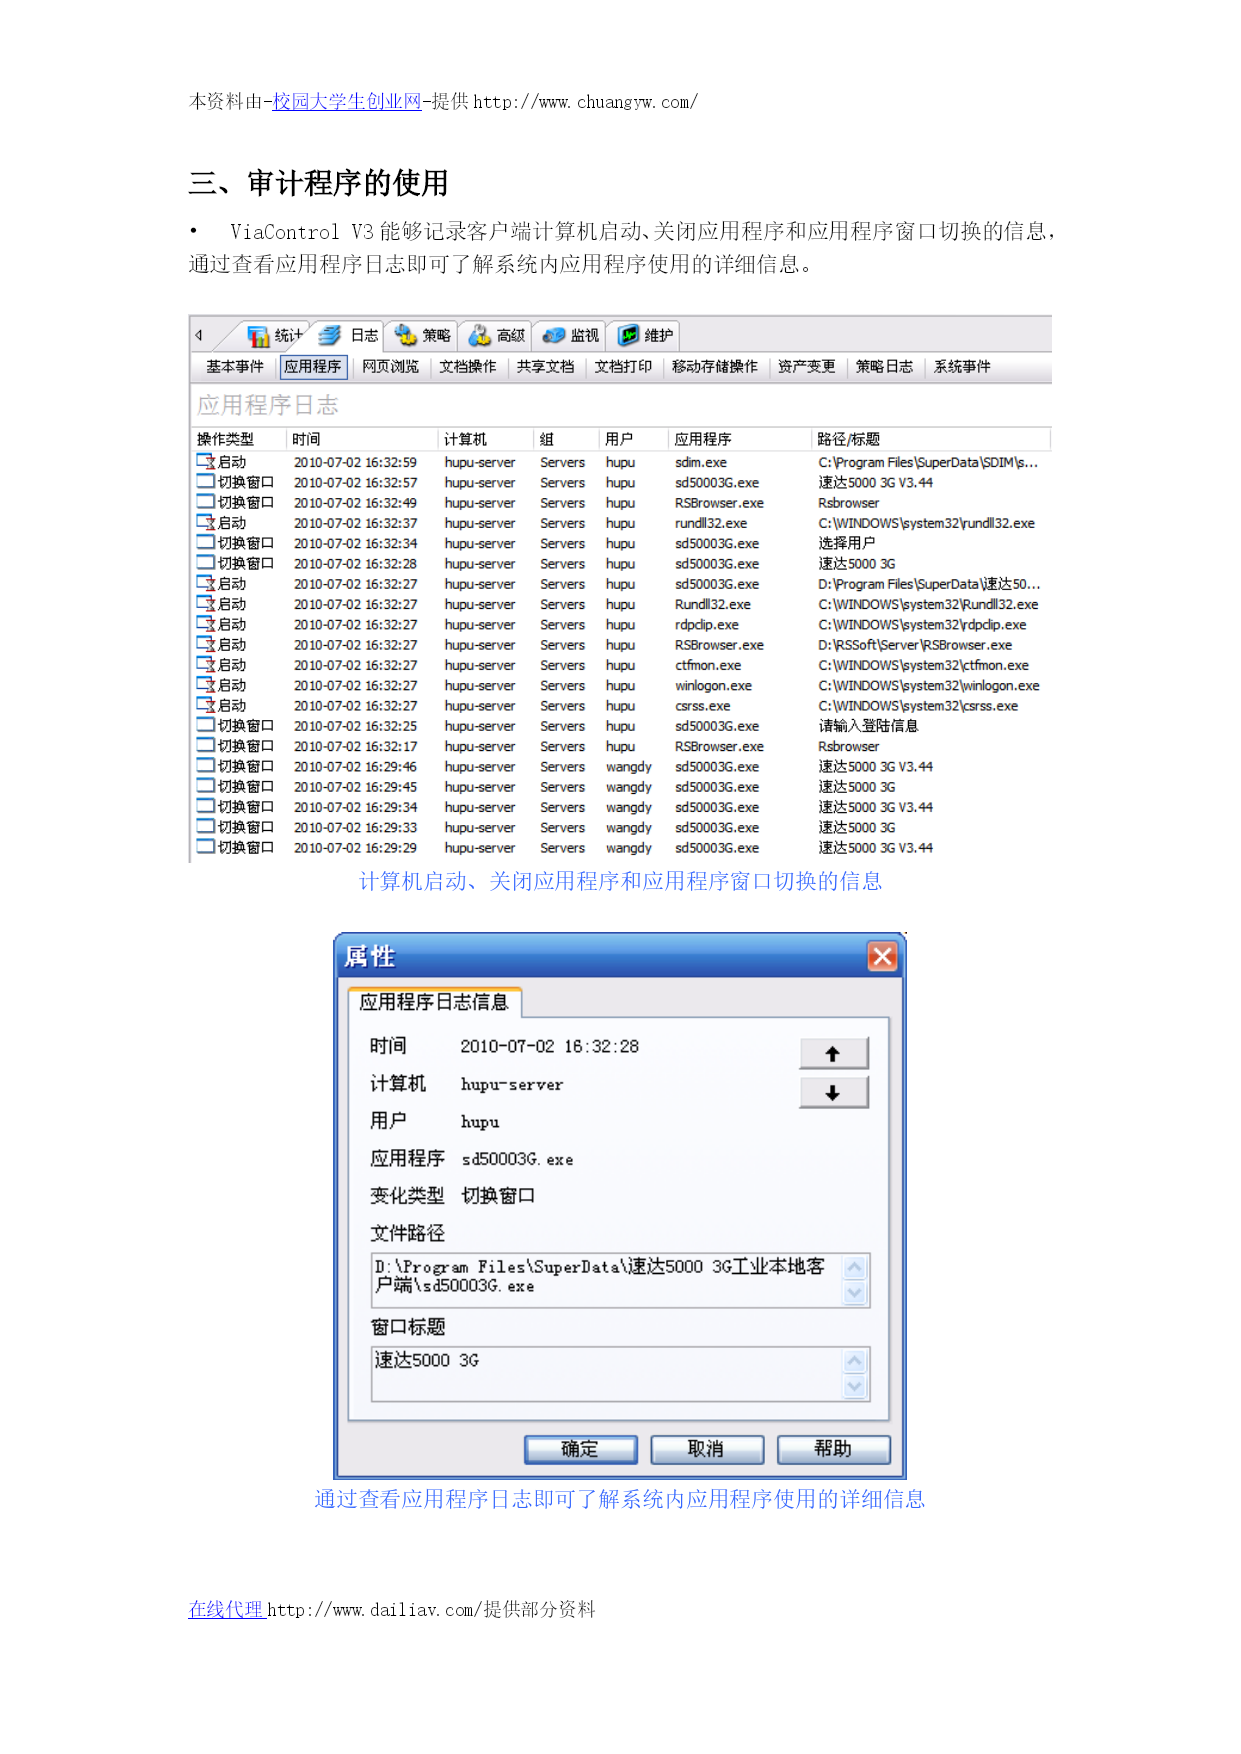The width and height of the screenshot is (1241, 1754).
Task: Click the 取消 button
Action: (706, 1449)
